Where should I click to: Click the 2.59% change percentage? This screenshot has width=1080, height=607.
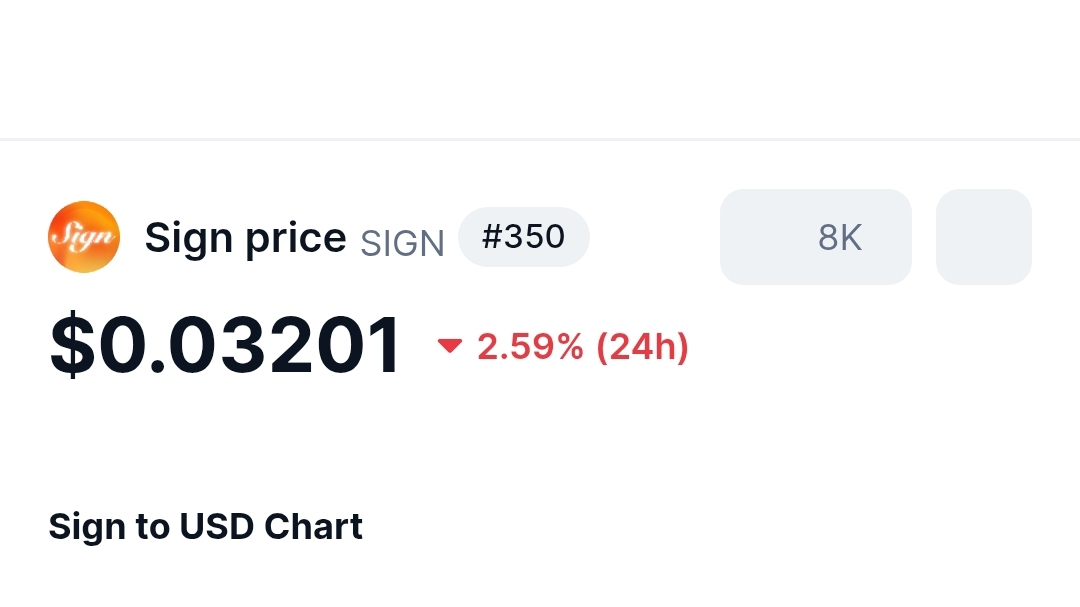pyautogui.click(x=530, y=347)
